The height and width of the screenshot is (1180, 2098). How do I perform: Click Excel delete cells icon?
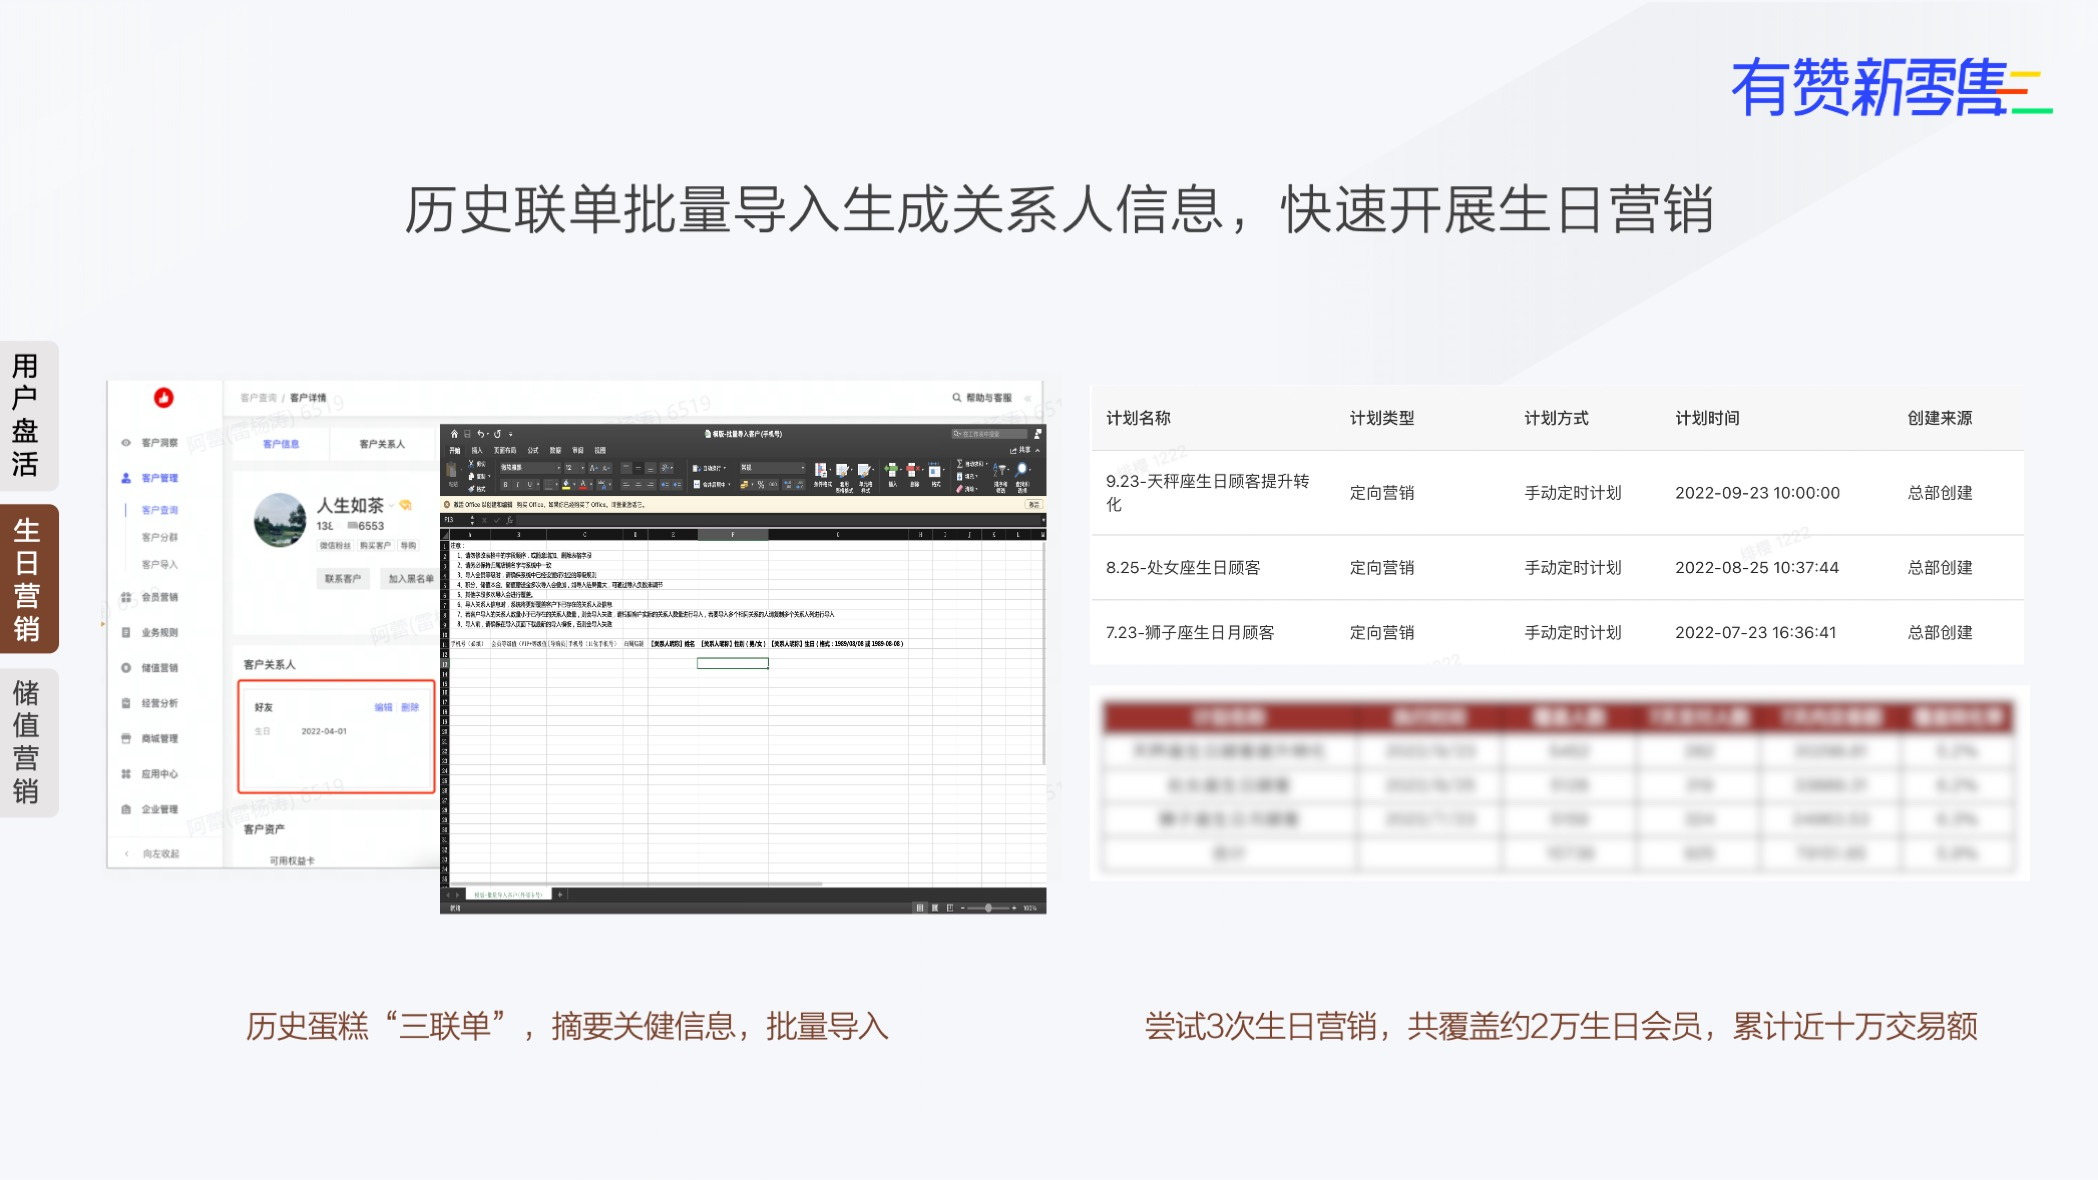[912, 470]
